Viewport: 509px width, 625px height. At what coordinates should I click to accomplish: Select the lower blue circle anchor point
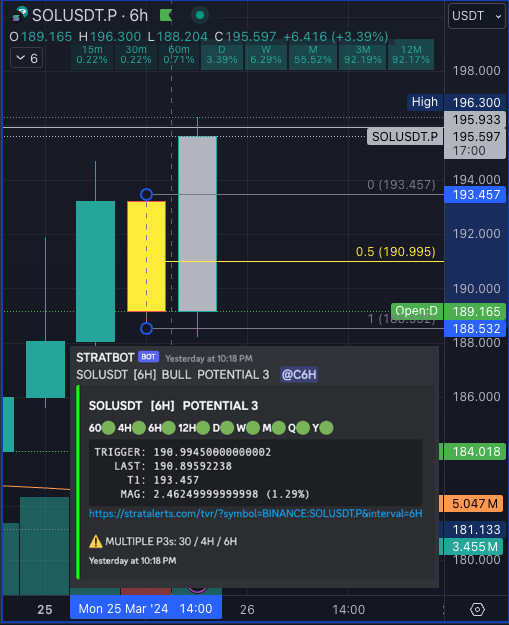[146, 328]
